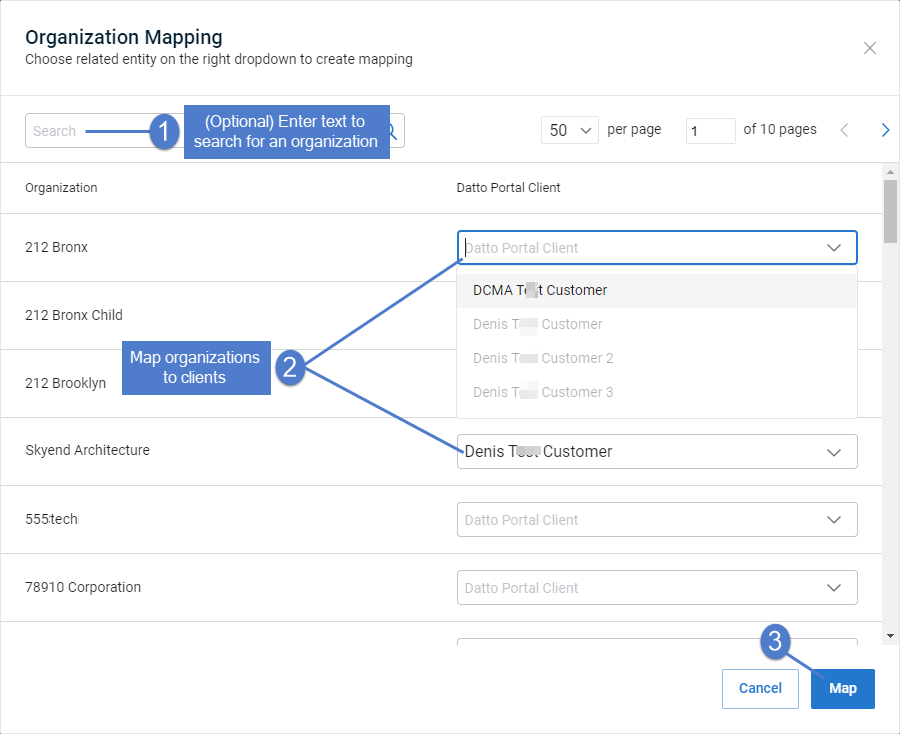Click the 'of 10 pages' label

point(779,130)
